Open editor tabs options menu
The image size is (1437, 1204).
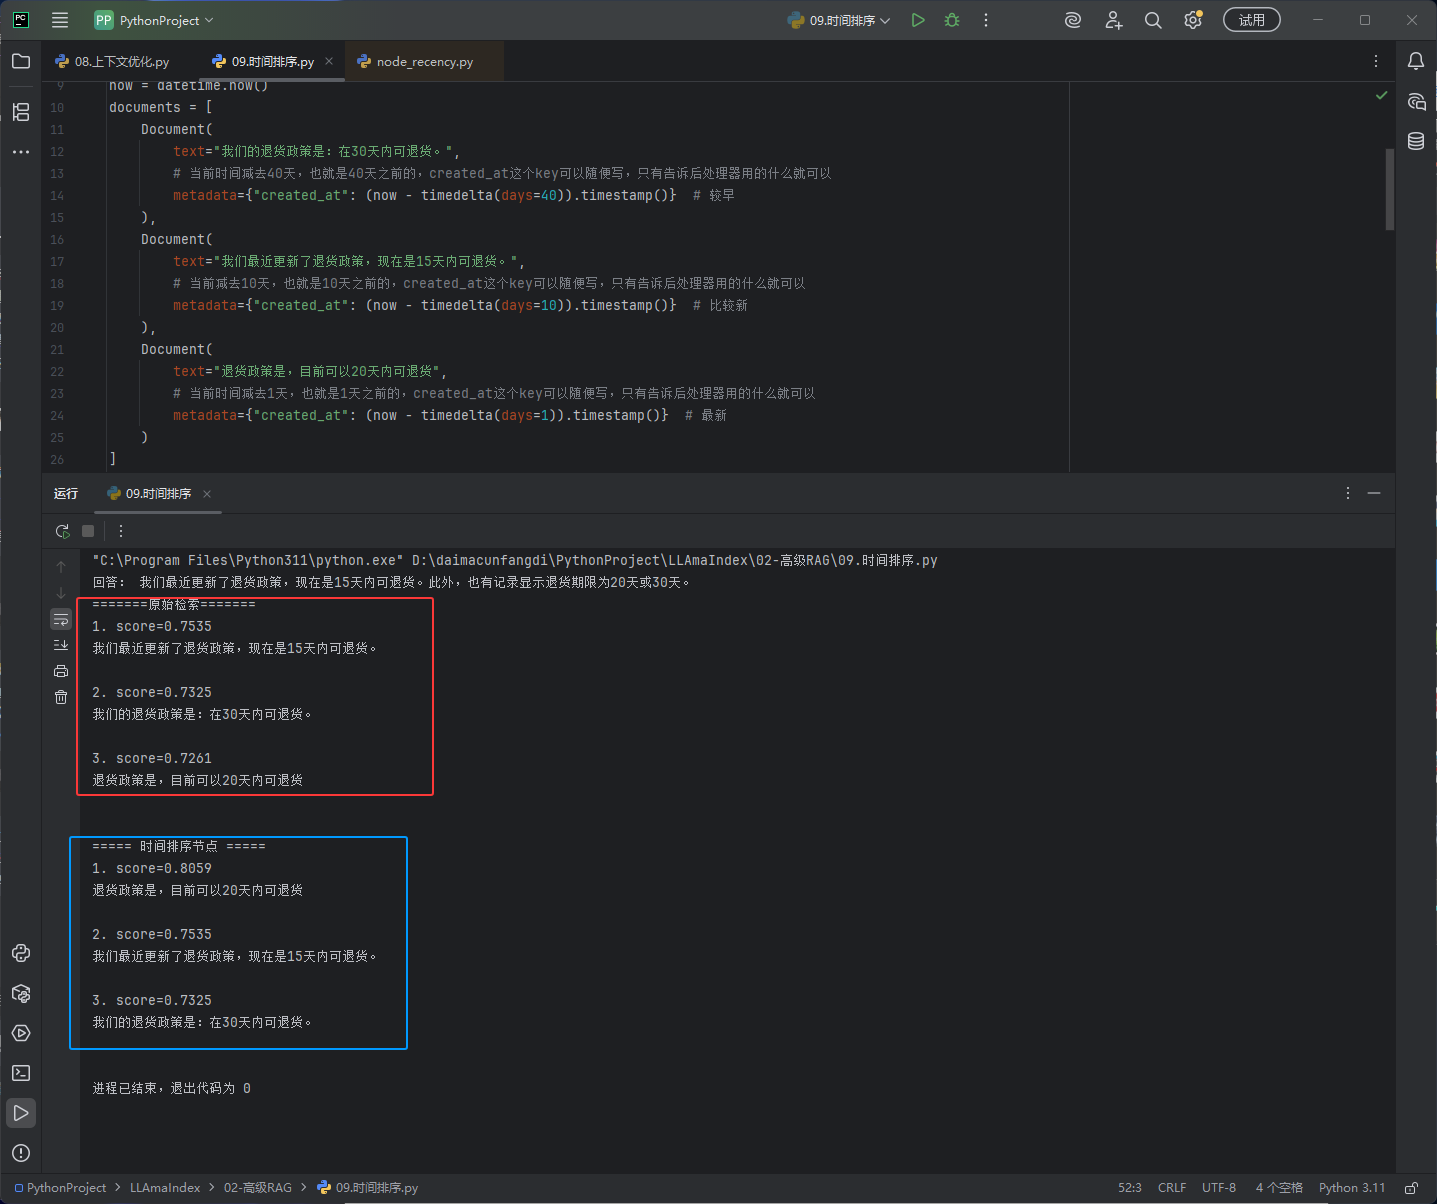tap(1376, 61)
